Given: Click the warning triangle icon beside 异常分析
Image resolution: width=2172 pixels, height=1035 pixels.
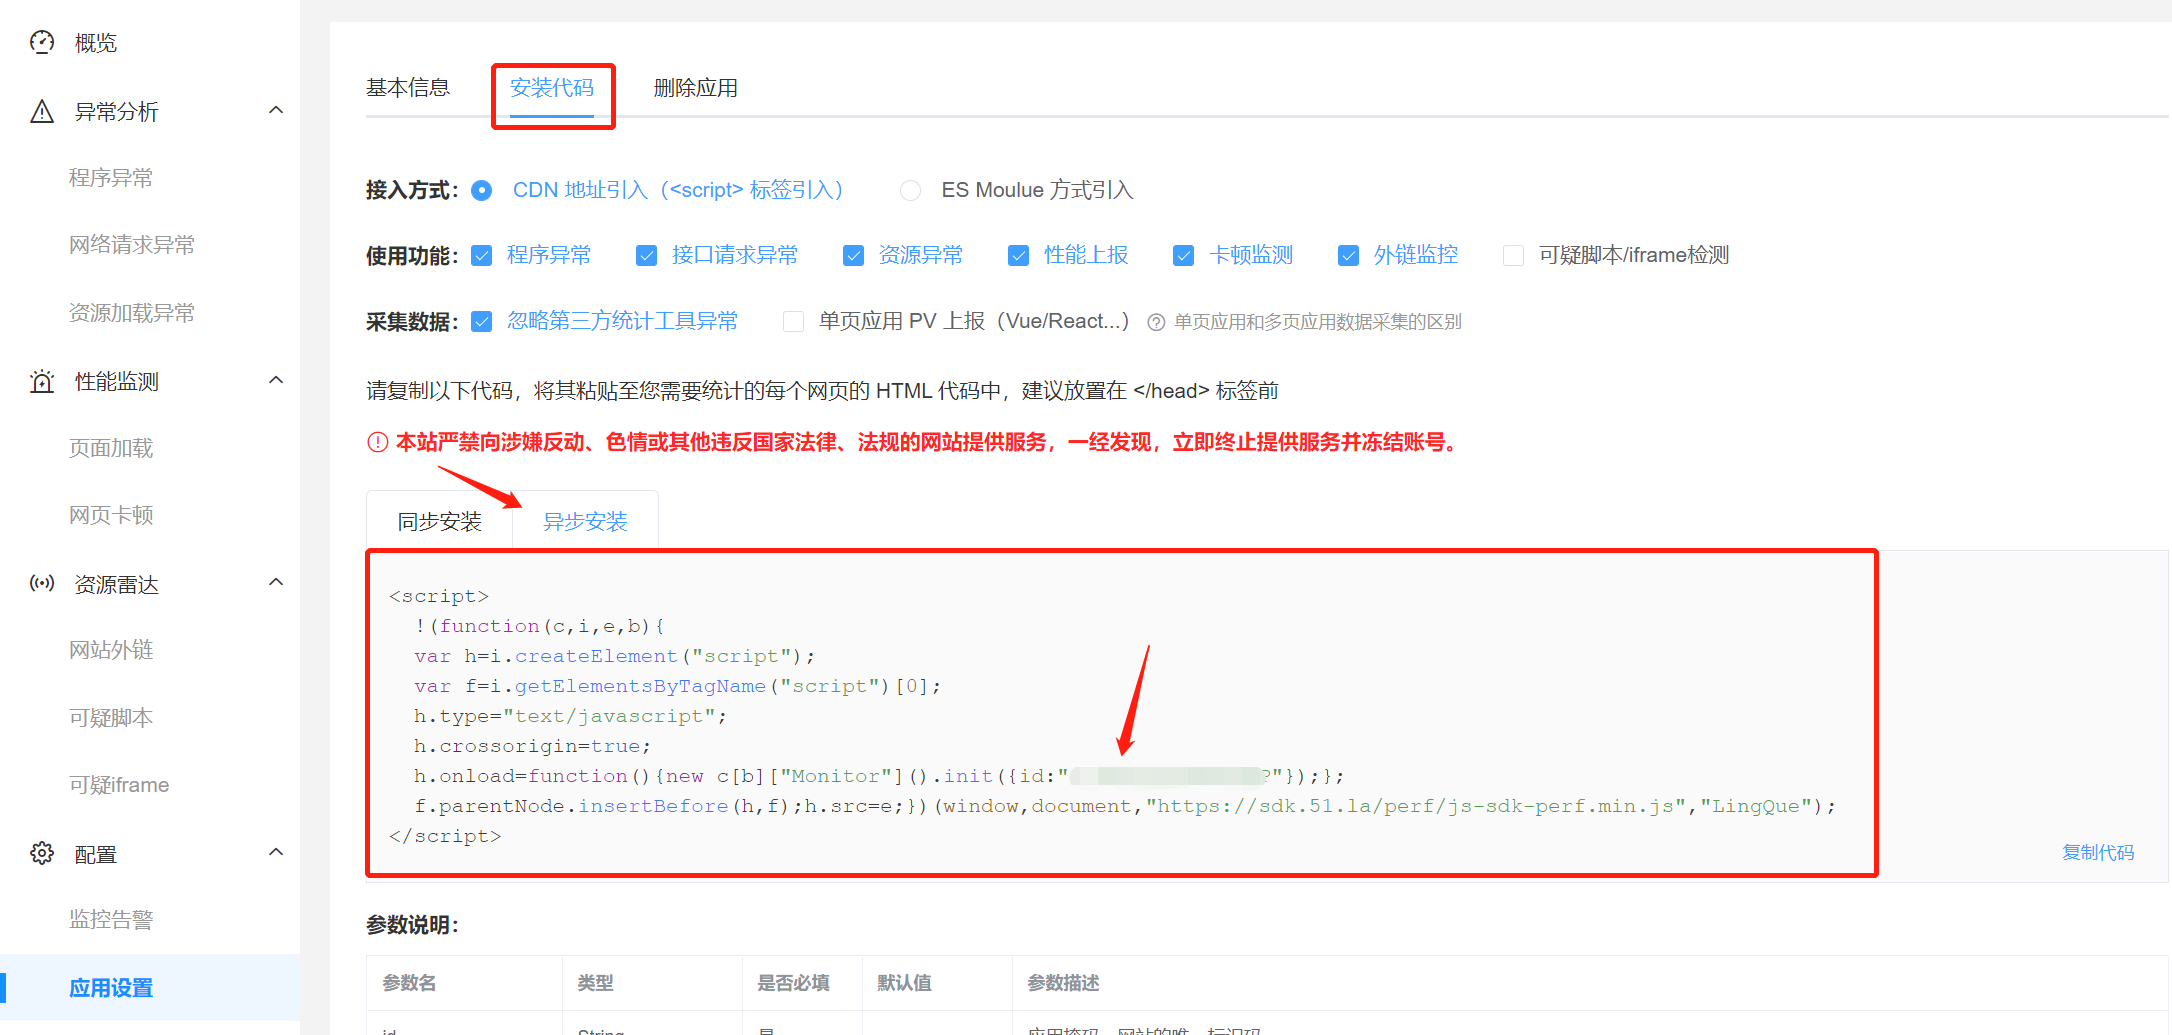Looking at the screenshot, I should pyautogui.click(x=42, y=111).
